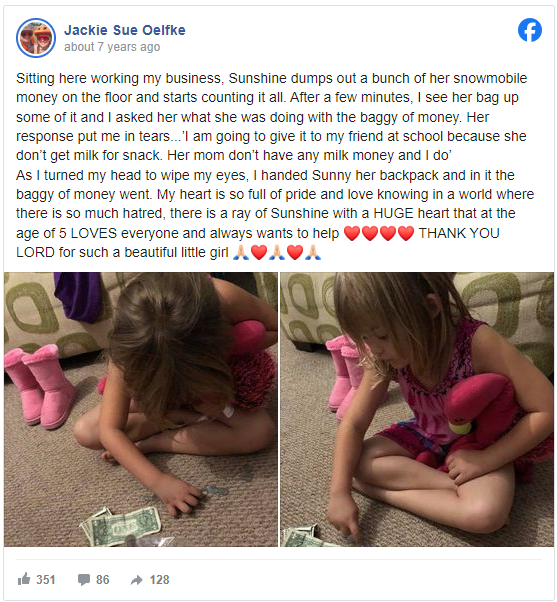Click the dollar bills in left photo
Screen dimensions: 557x602
[x=121, y=526]
